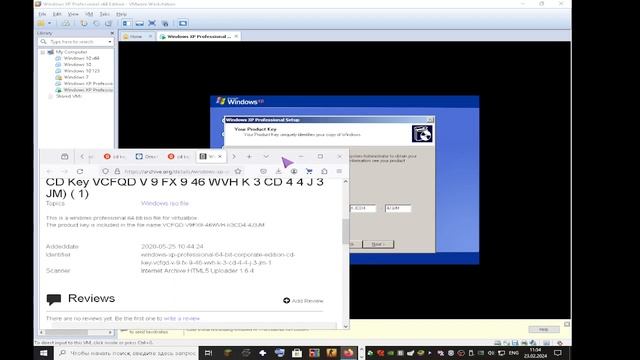640x360 pixels.
Task: Open the Windows Start menu
Action: [x=43, y=353]
